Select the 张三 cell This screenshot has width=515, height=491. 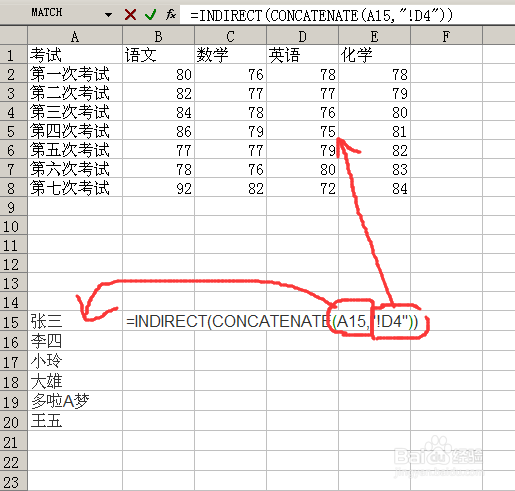pos(75,321)
